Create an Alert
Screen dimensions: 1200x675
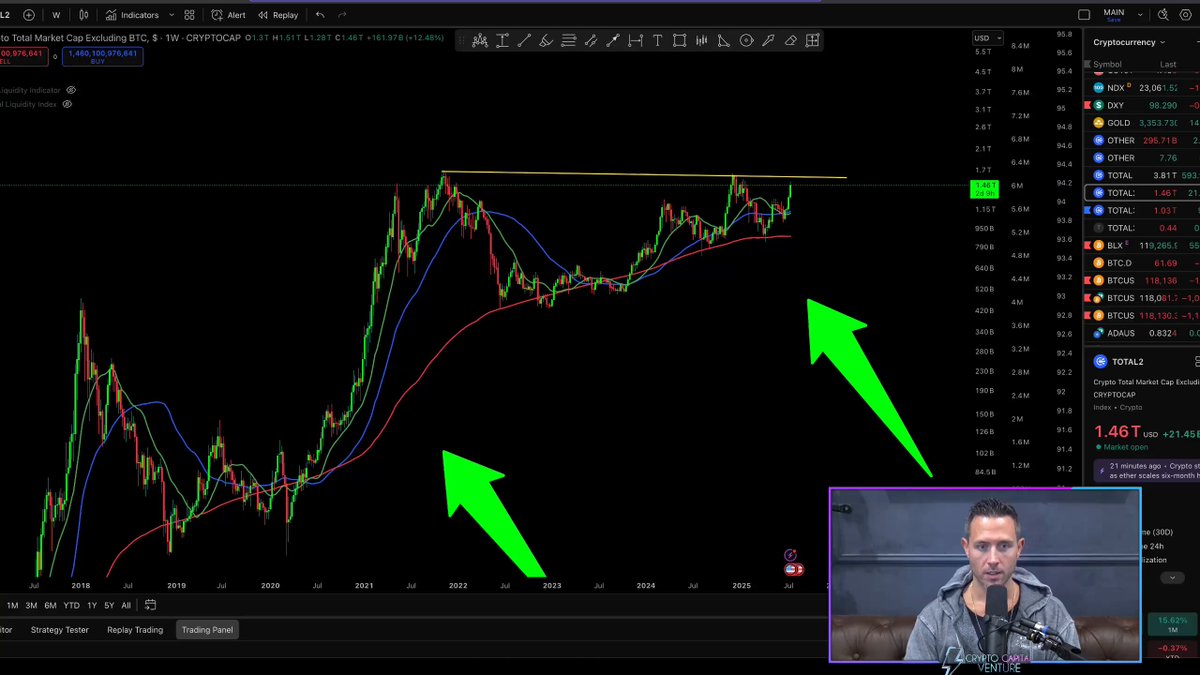point(229,15)
